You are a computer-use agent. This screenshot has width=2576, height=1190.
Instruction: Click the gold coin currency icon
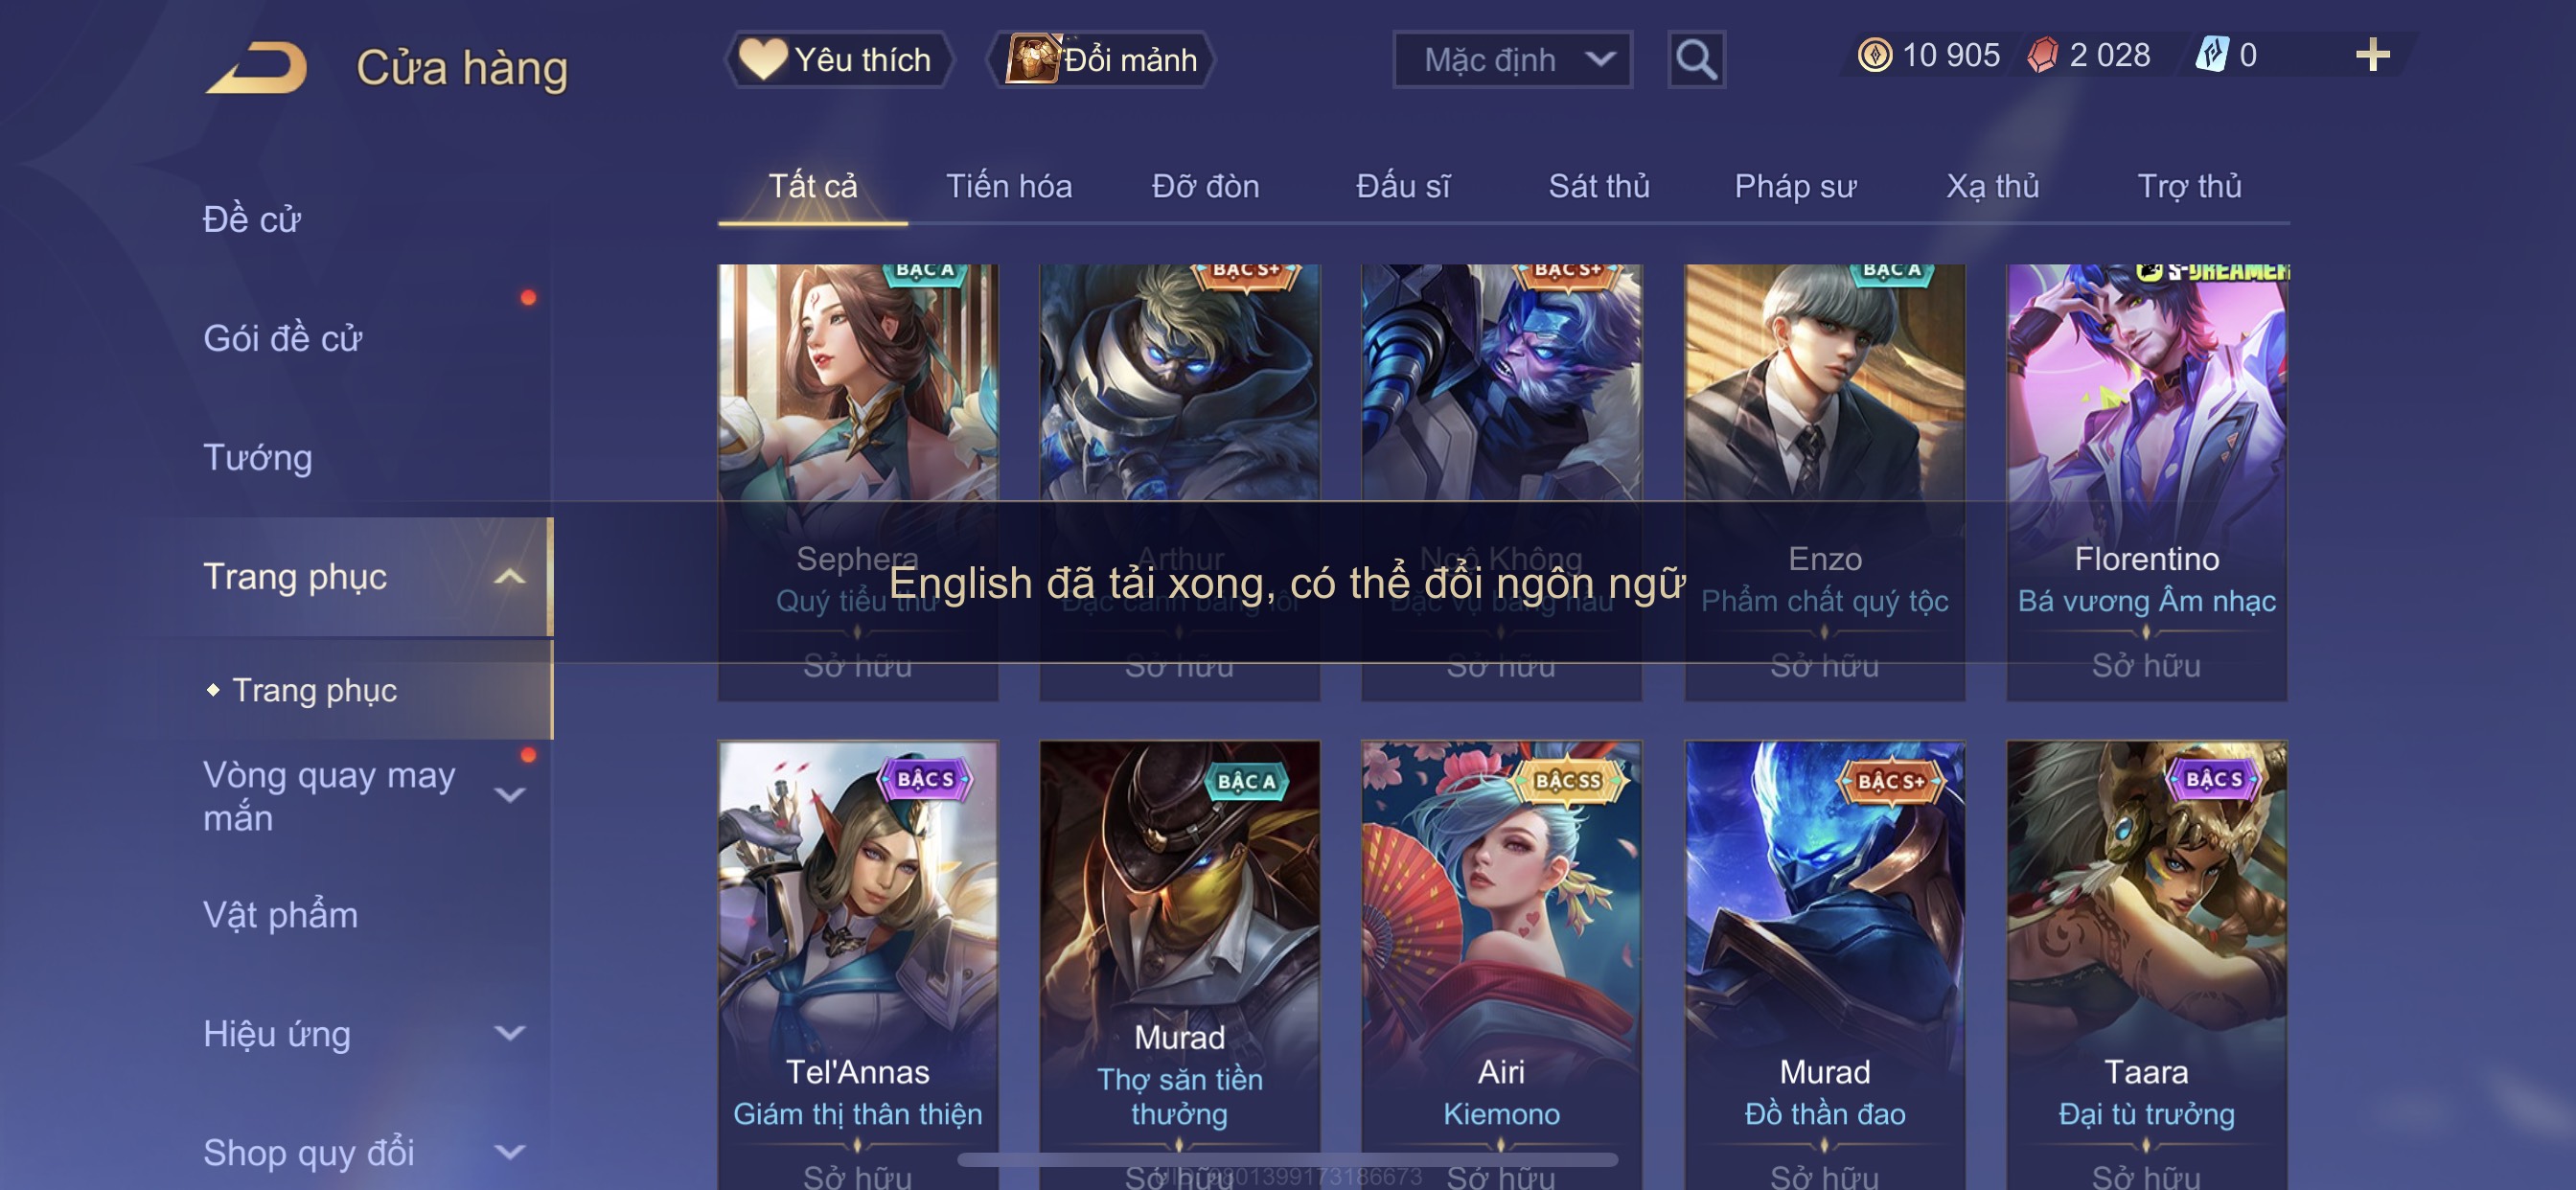pyautogui.click(x=1874, y=55)
